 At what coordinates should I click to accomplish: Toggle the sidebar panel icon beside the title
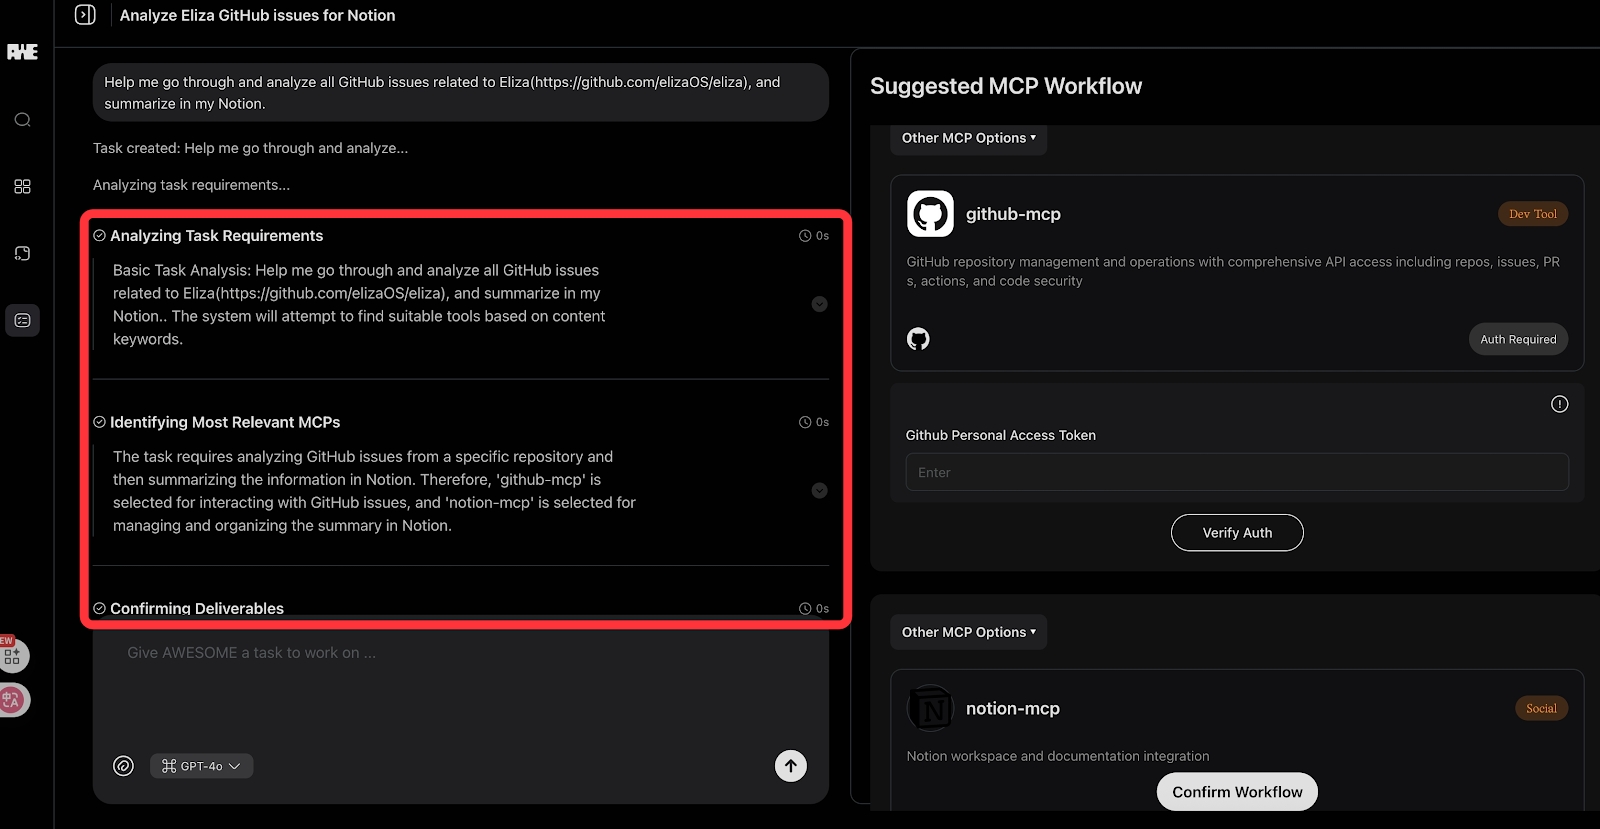[x=86, y=15]
